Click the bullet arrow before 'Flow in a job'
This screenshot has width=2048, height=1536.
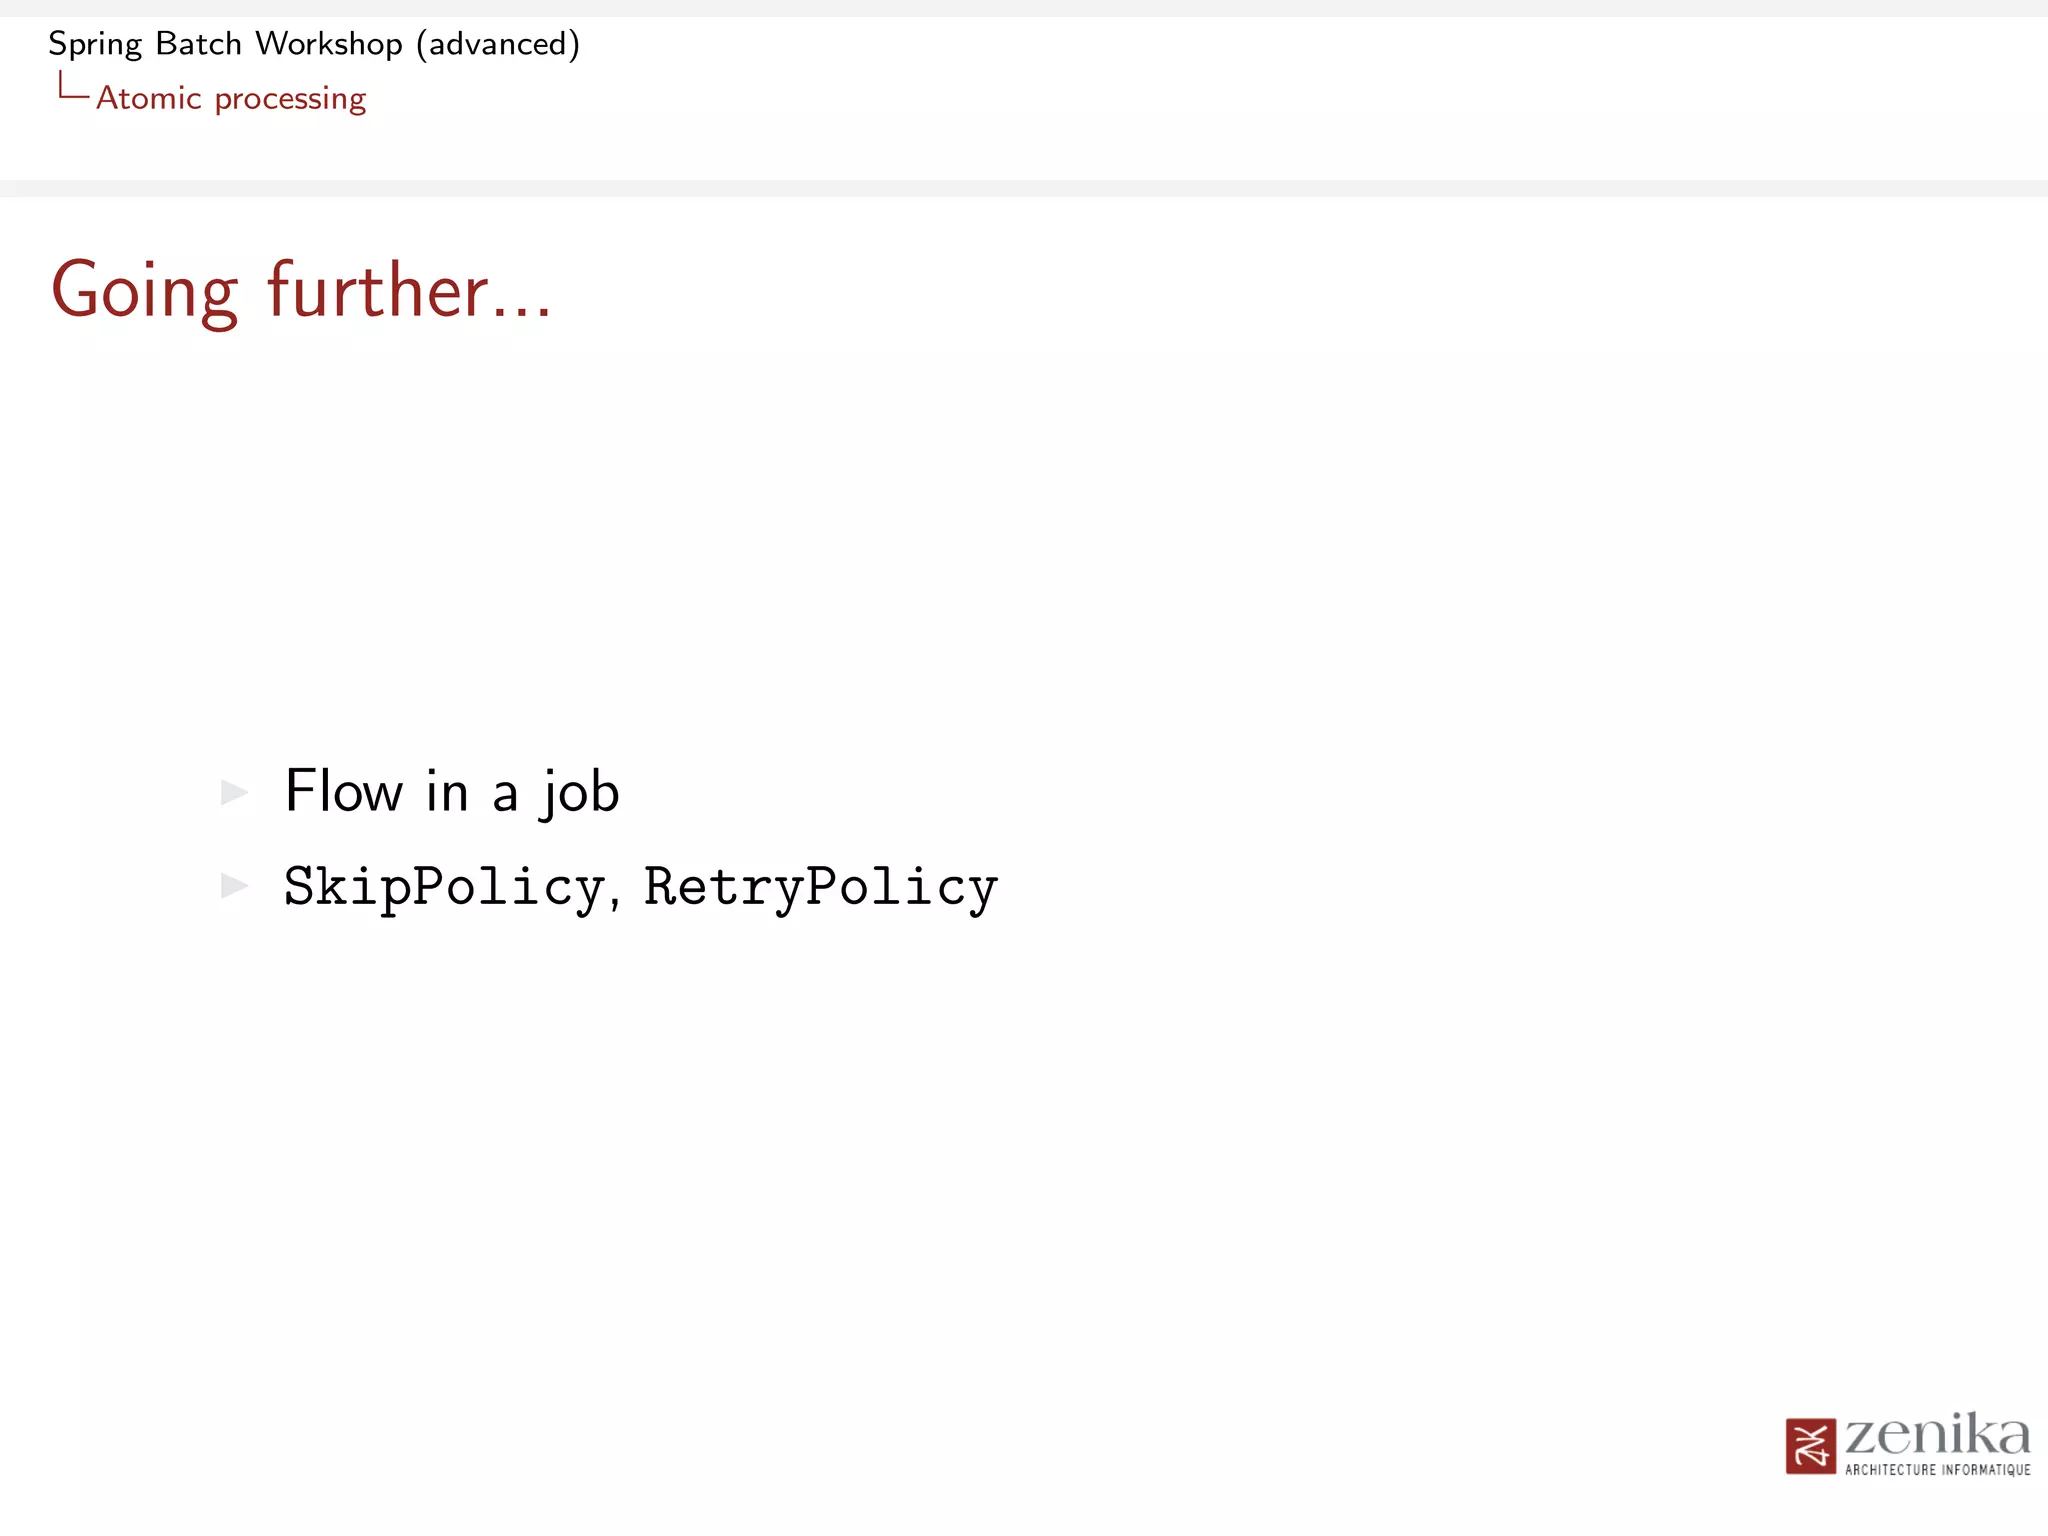pos(234,793)
